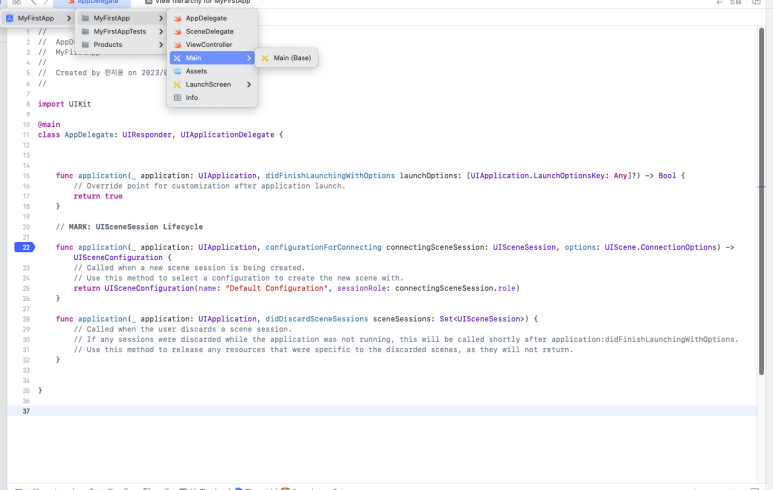The width and height of the screenshot is (773, 490).
Task: Click the 'import' keyword on line 8
Action: tap(51, 104)
